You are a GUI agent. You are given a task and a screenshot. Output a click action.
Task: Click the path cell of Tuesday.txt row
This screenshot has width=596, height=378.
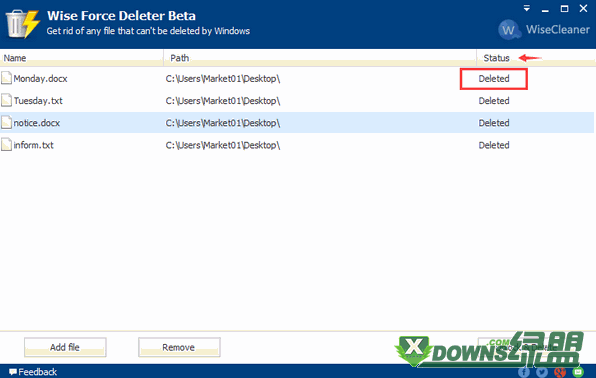[x=223, y=101]
